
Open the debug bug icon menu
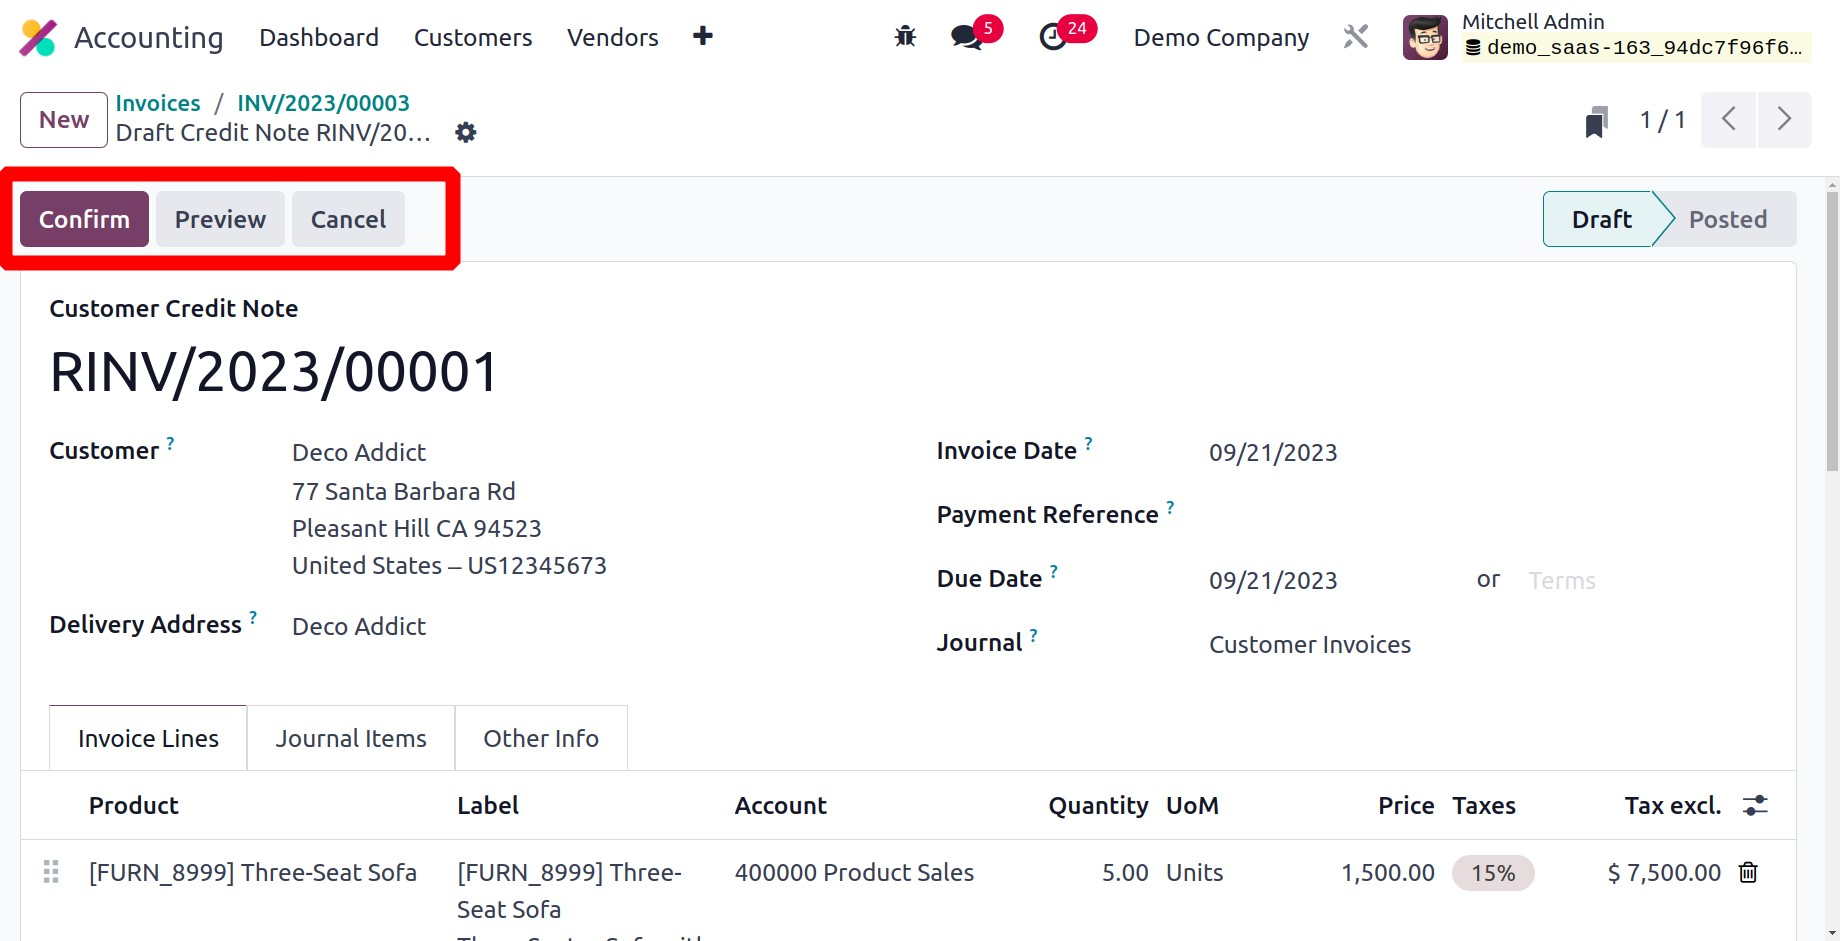pyautogui.click(x=905, y=38)
